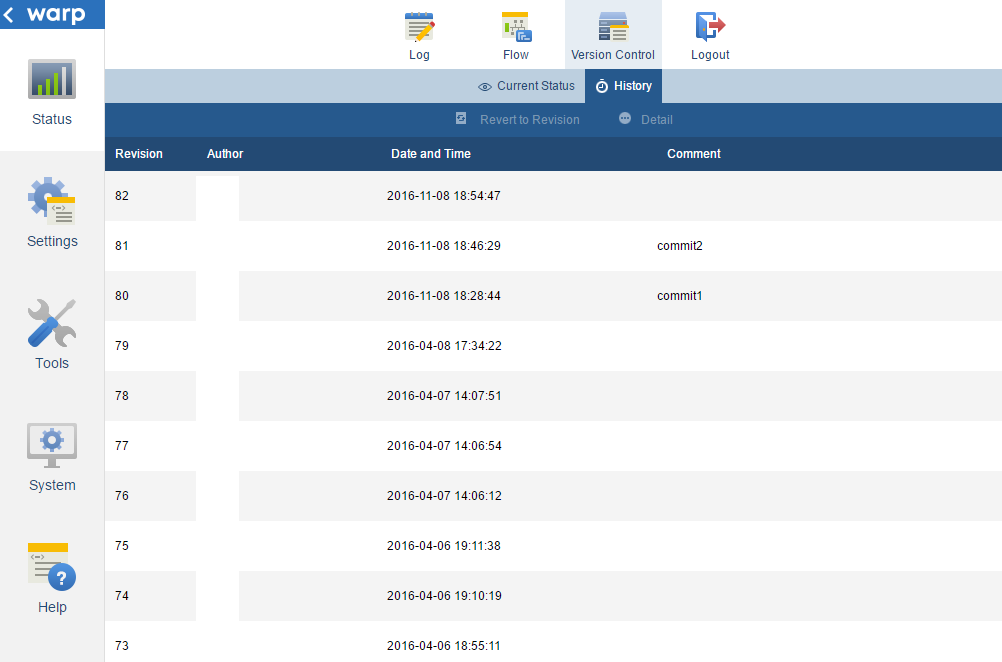This screenshot has width=1002, height=662.
Task: Click the eye icon on Current Status
Action: tap(483, 86)
